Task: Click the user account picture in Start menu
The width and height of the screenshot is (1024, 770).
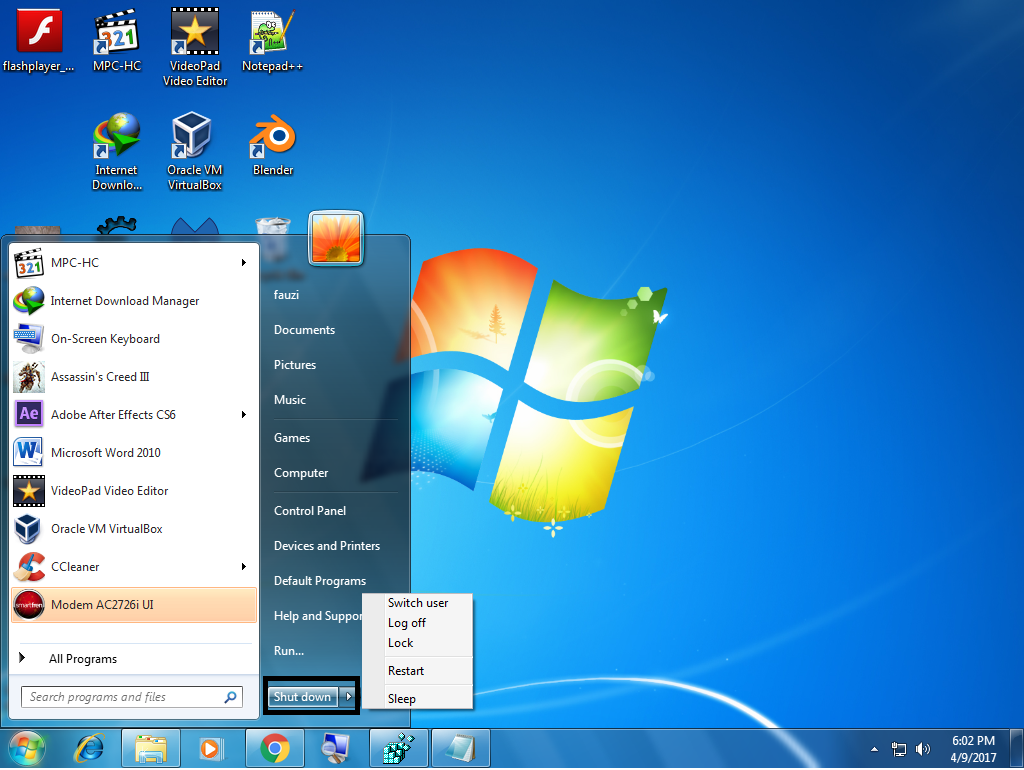Action: [336, 238]
